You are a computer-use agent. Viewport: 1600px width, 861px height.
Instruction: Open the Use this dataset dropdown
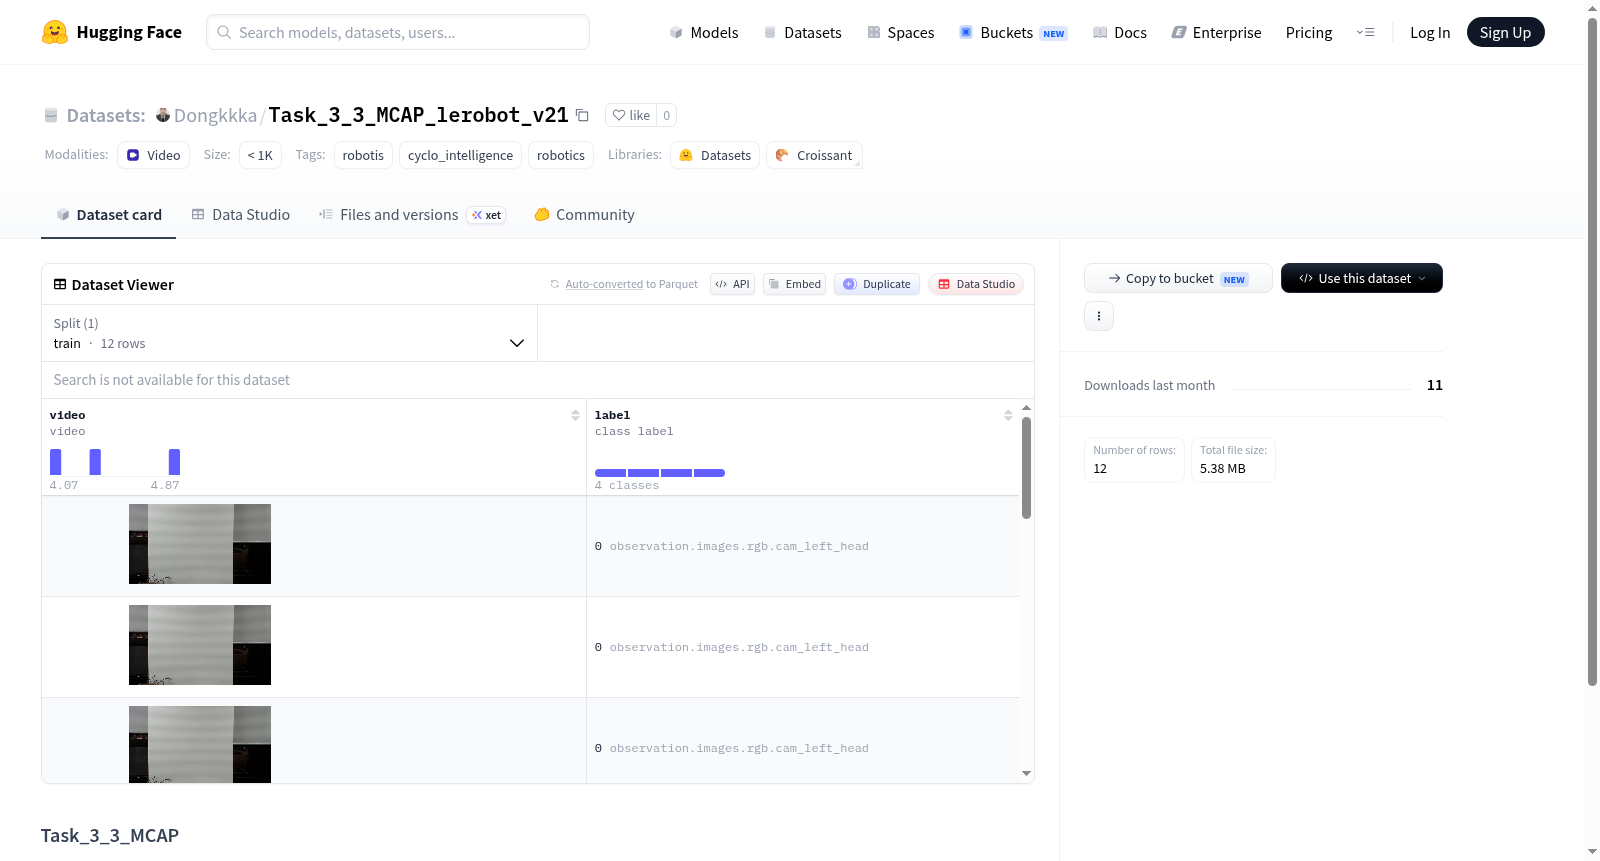[x=1362, y=278]
